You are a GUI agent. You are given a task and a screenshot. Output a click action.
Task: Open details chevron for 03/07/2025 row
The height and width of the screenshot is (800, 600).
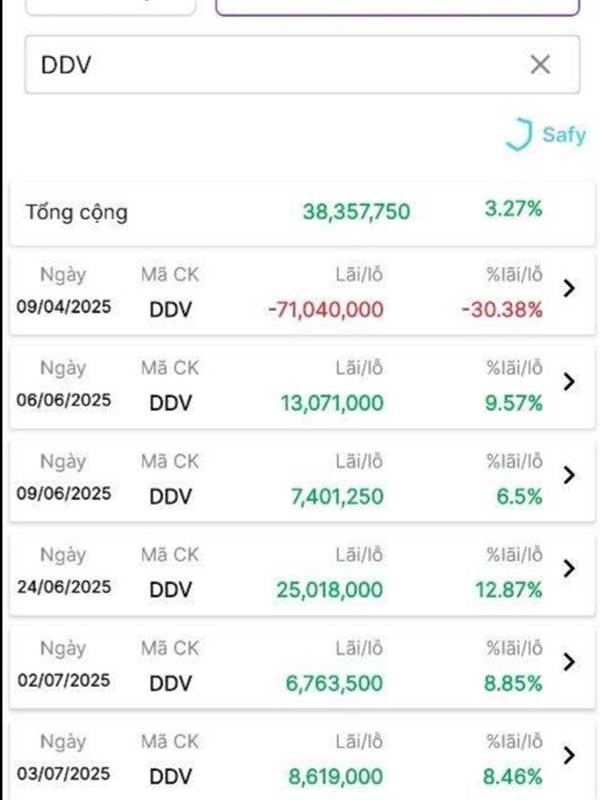pyautogui.click(x=569, y=755)
